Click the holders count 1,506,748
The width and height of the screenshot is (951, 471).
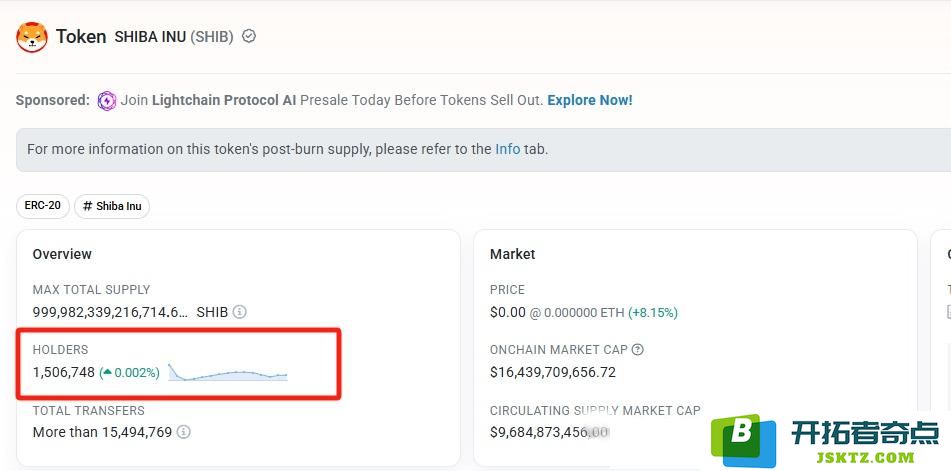pos(64,373)
